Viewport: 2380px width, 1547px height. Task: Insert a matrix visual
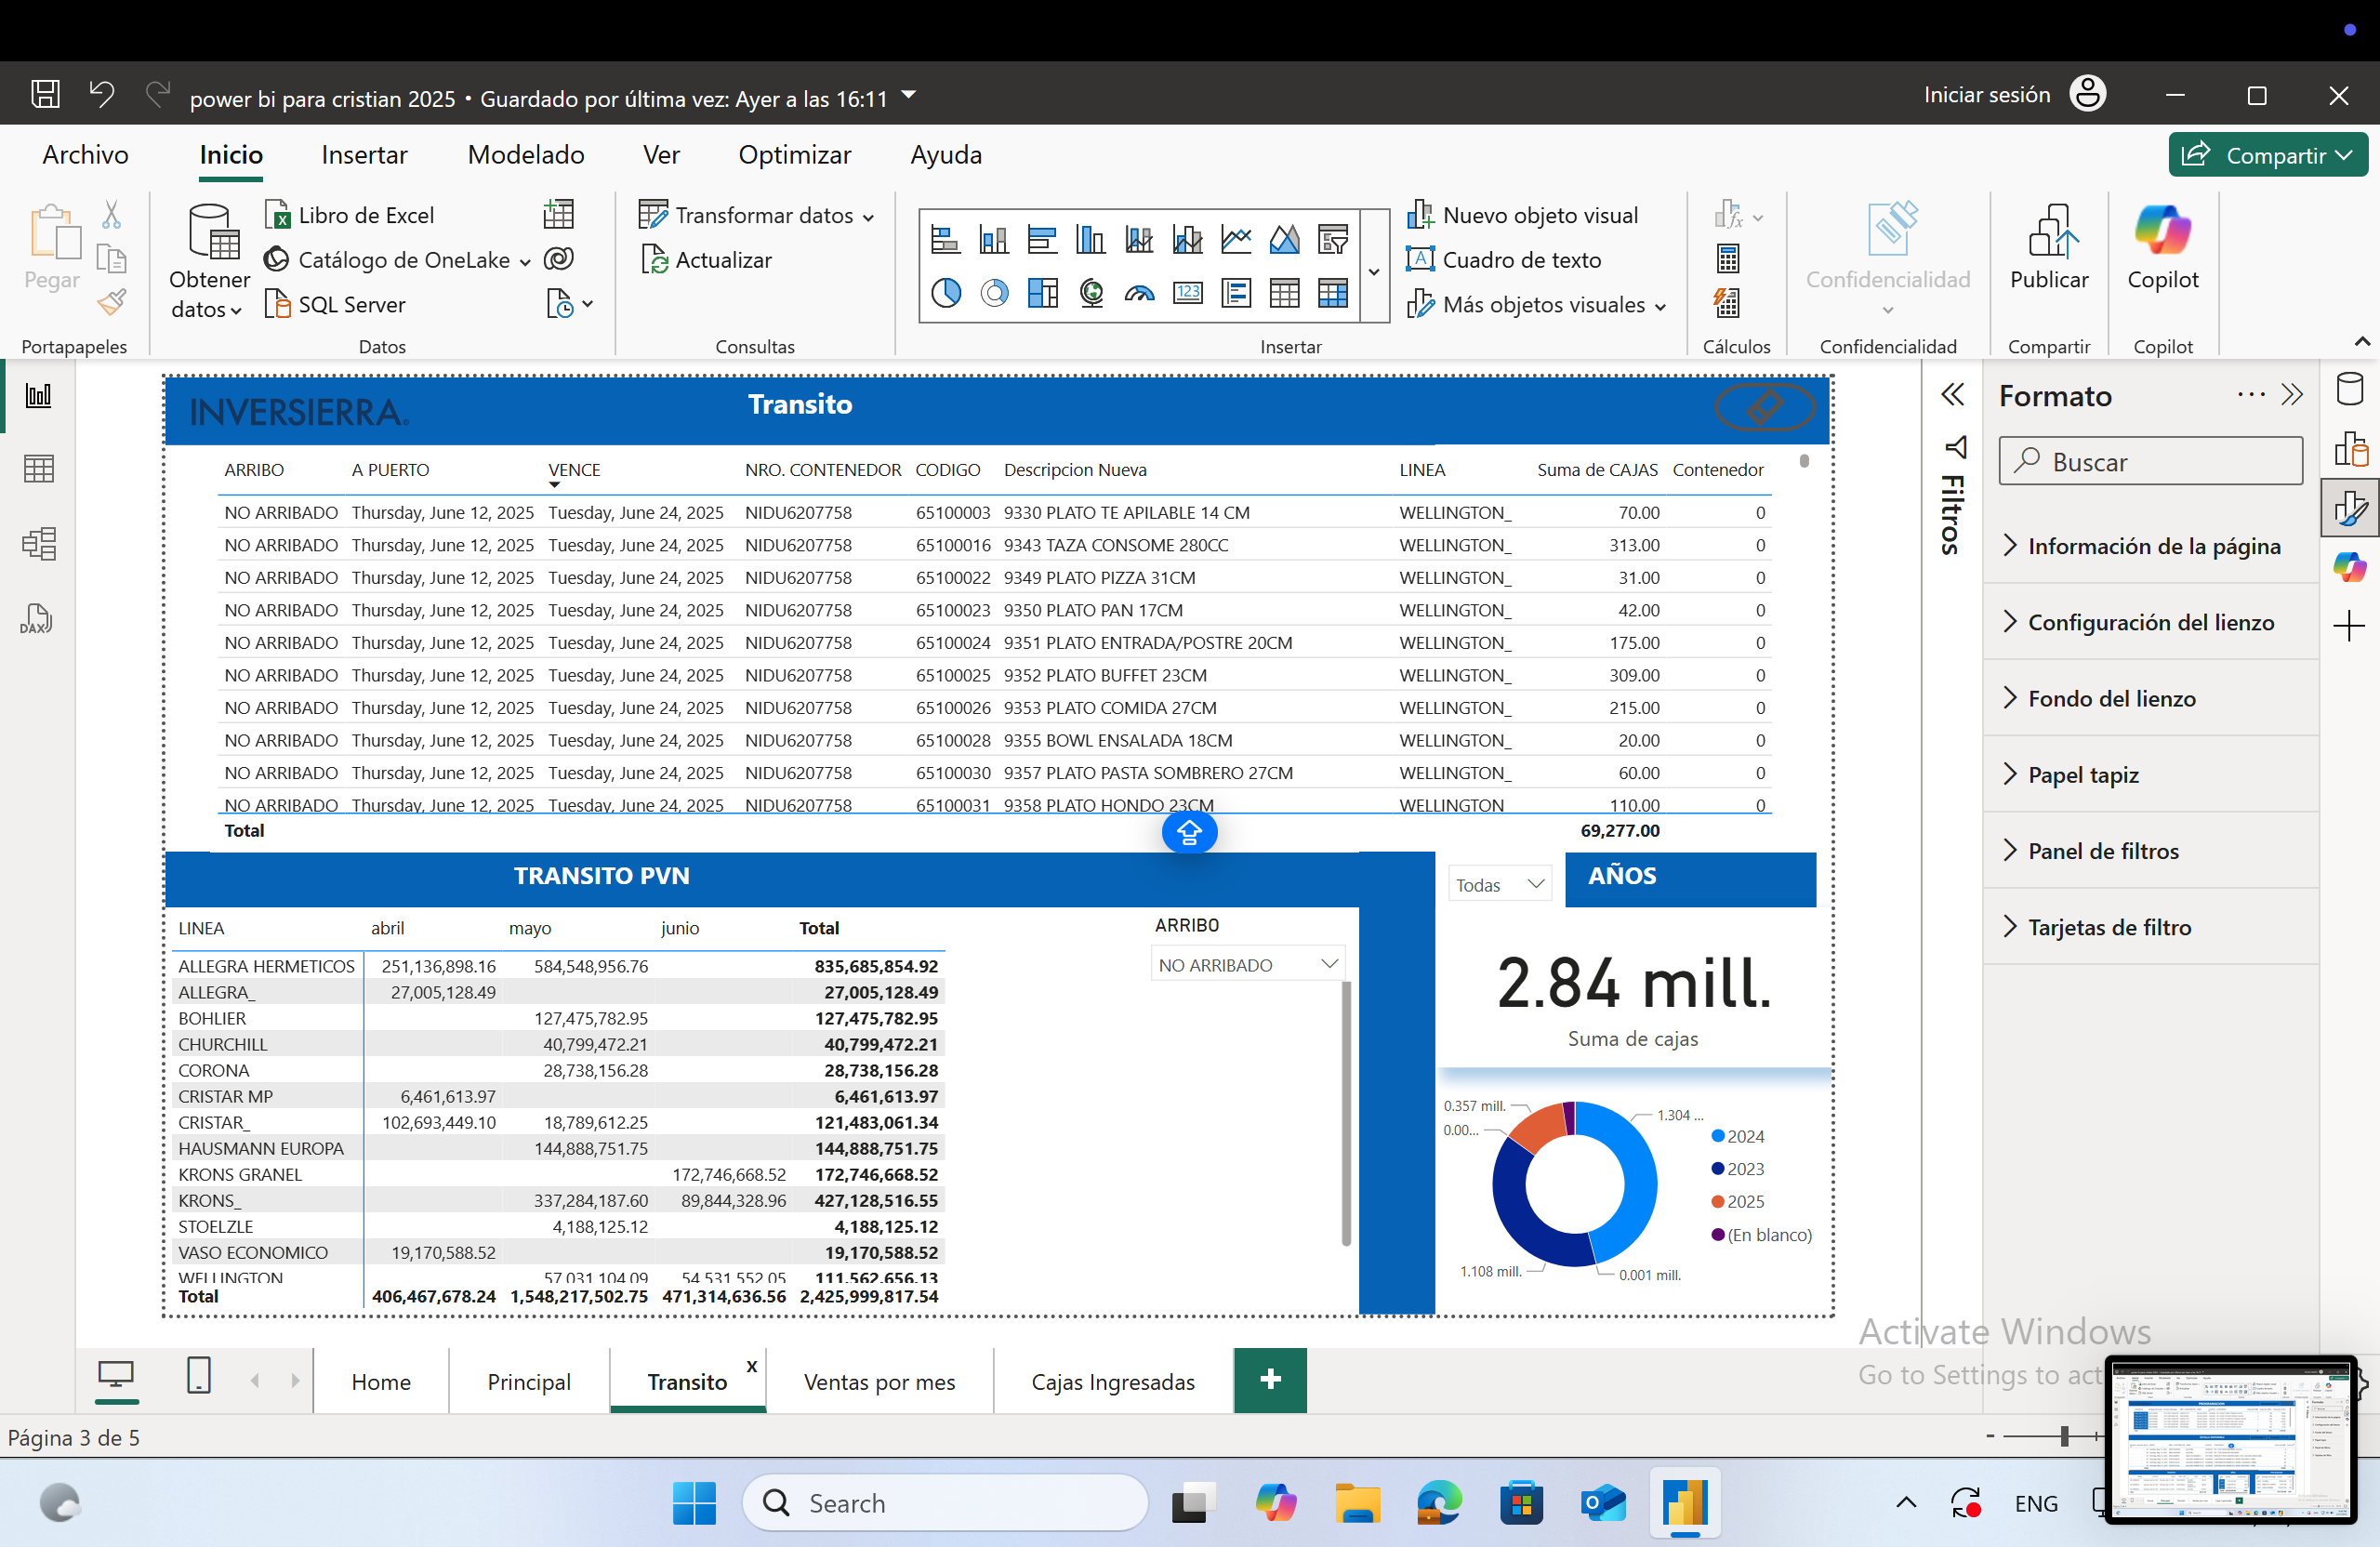[x=1333, y=293]
